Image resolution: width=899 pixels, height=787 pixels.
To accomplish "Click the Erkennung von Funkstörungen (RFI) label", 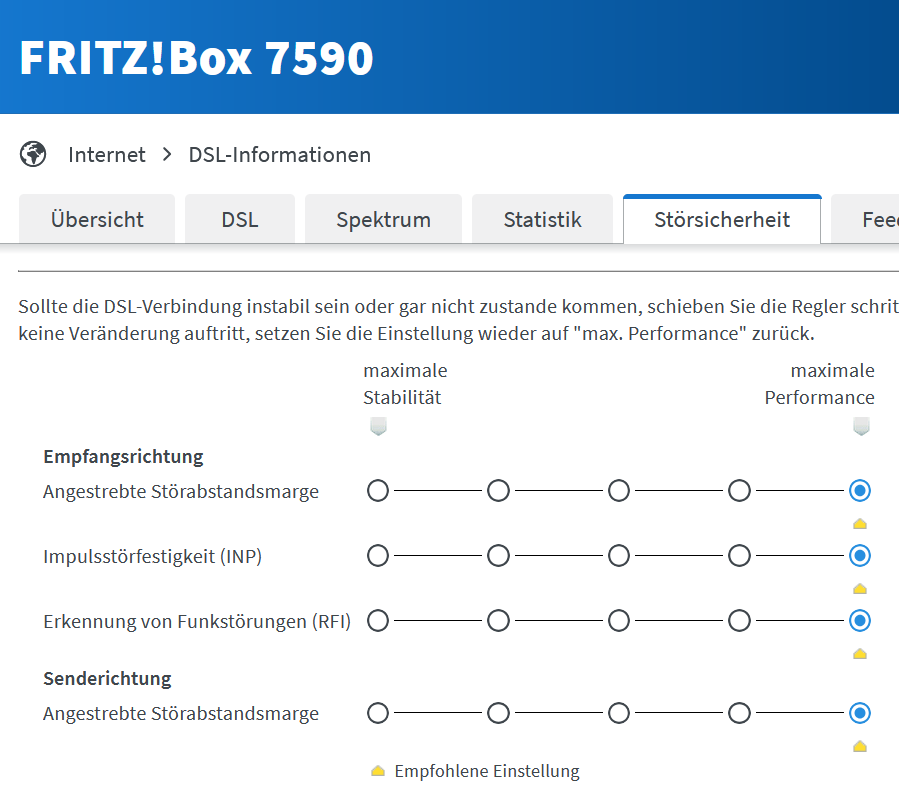I will [x=197, y=621].
